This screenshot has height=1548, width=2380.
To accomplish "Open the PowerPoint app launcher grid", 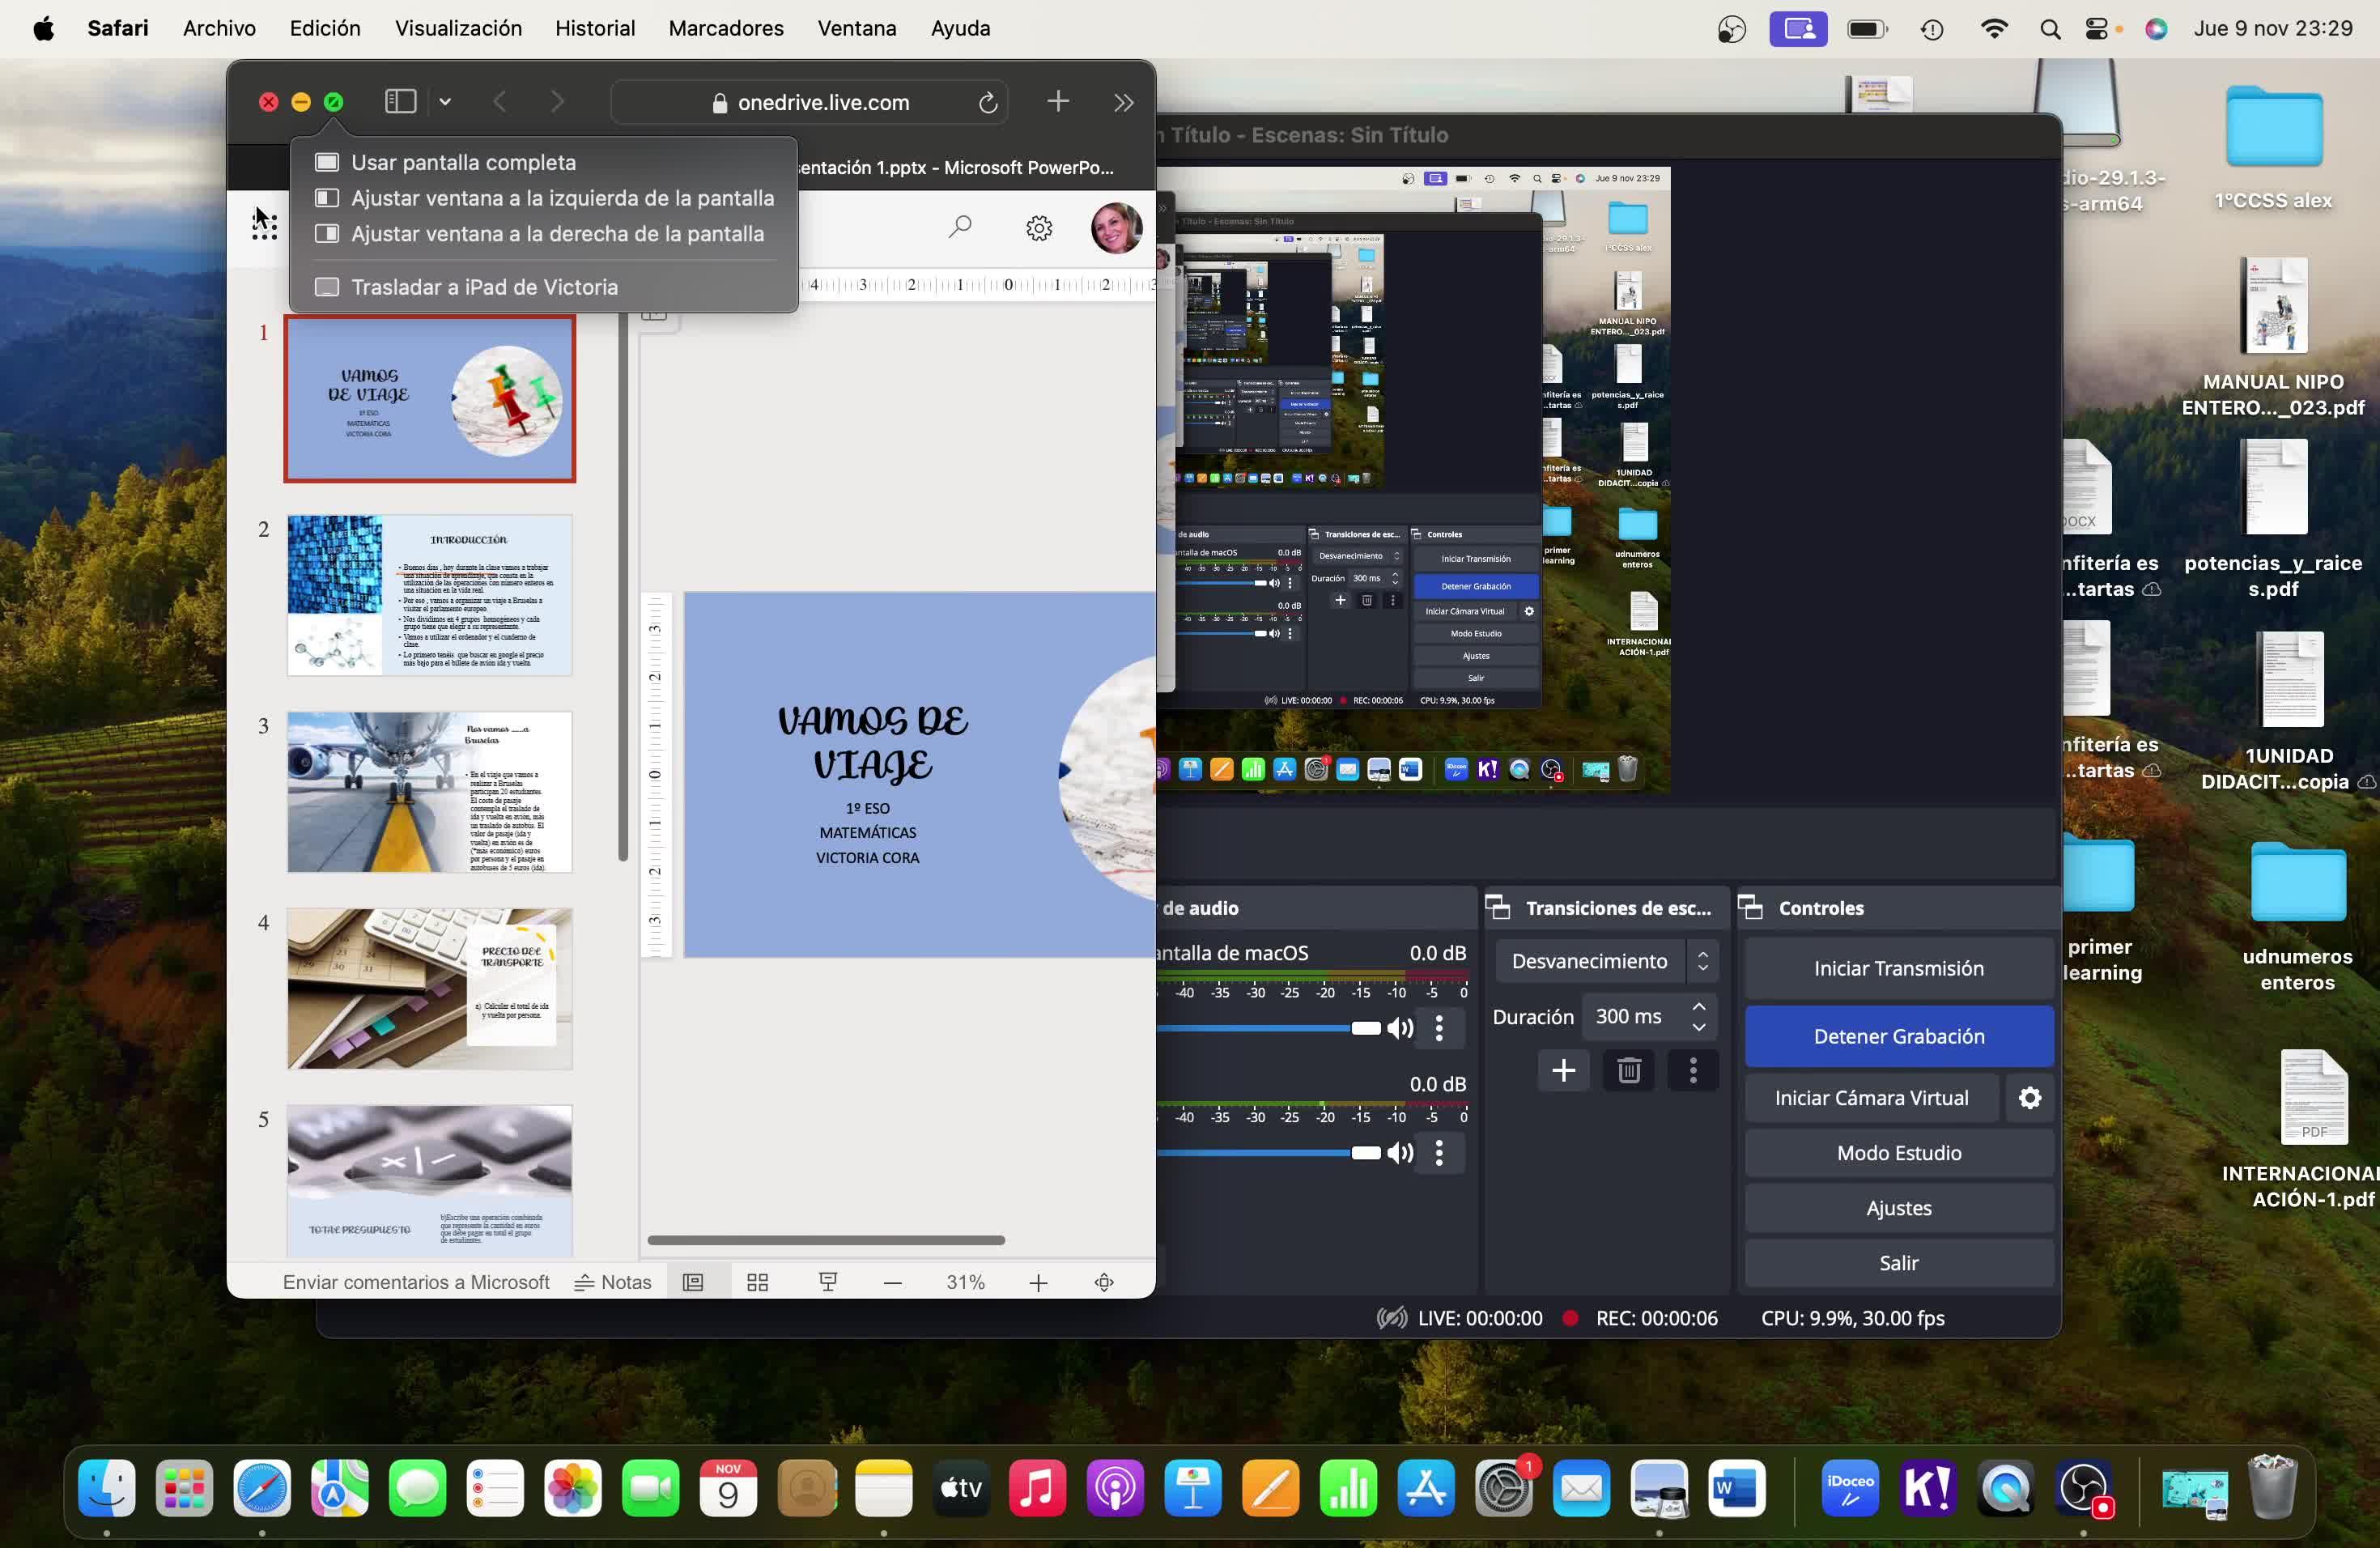I will tap(264, 226).
